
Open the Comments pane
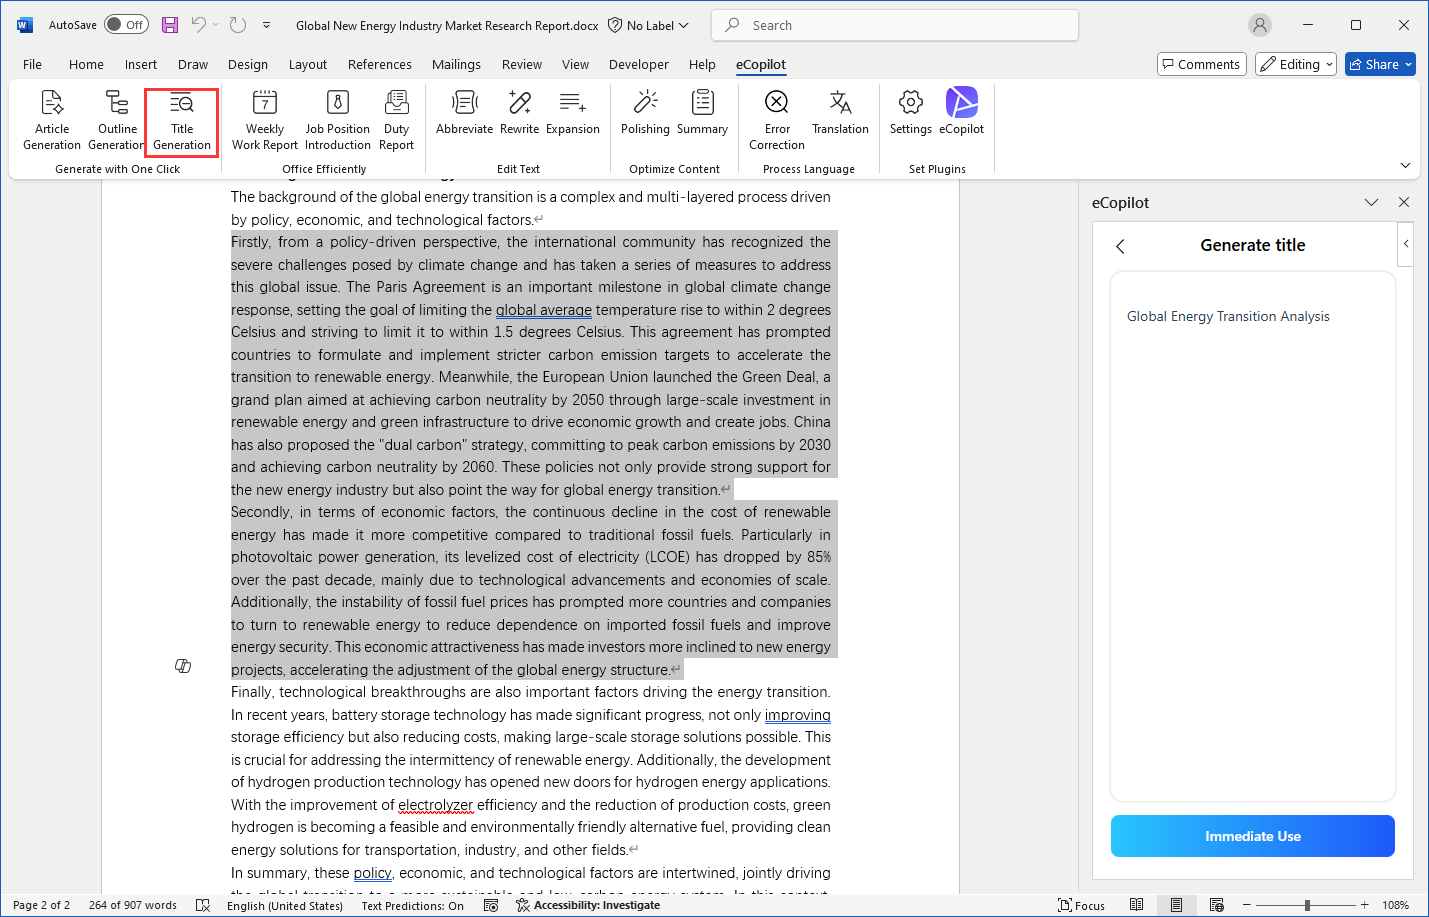coord(1201,64)
